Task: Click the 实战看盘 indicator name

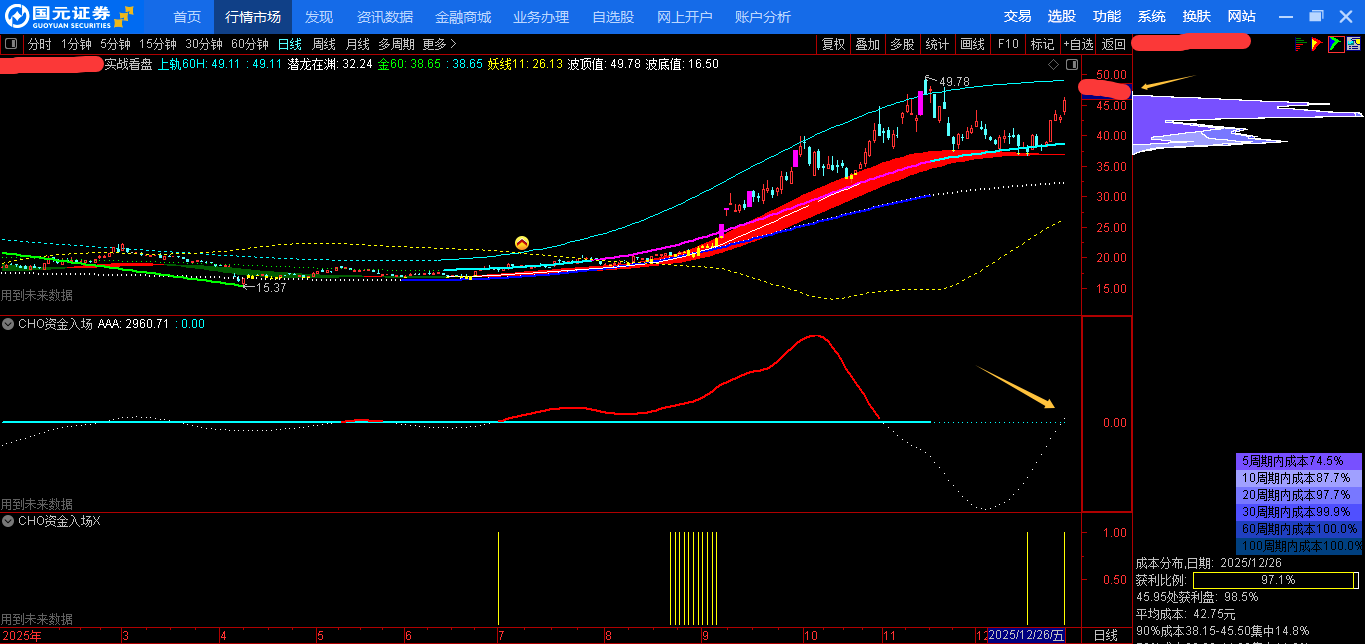Action: (129, 64)
